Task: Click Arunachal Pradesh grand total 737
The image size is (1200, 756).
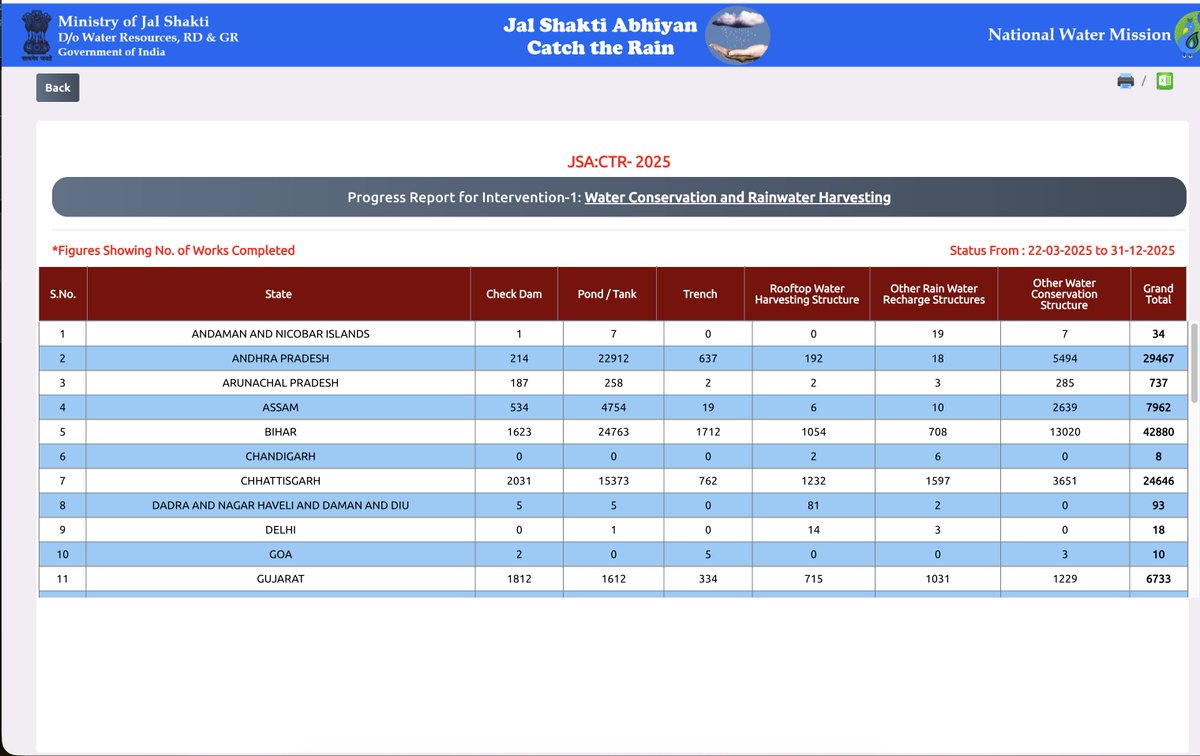Action: pos(1158,382)
